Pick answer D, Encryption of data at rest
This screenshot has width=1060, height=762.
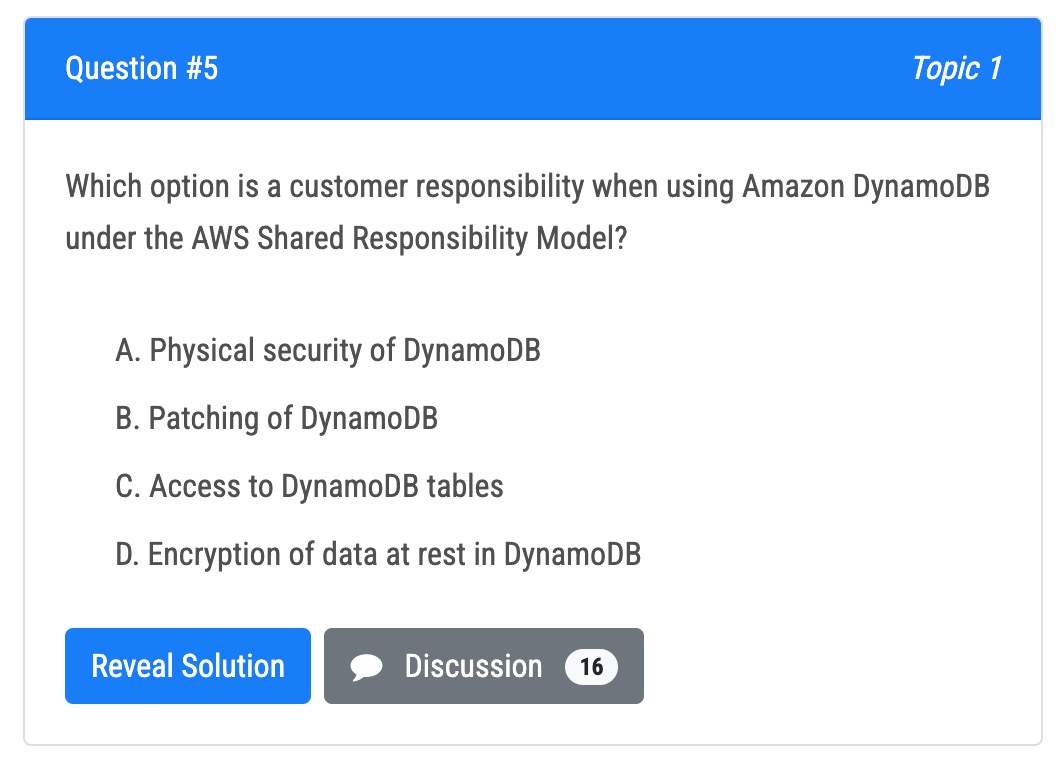pyautogui.click(x=378, y=554)
